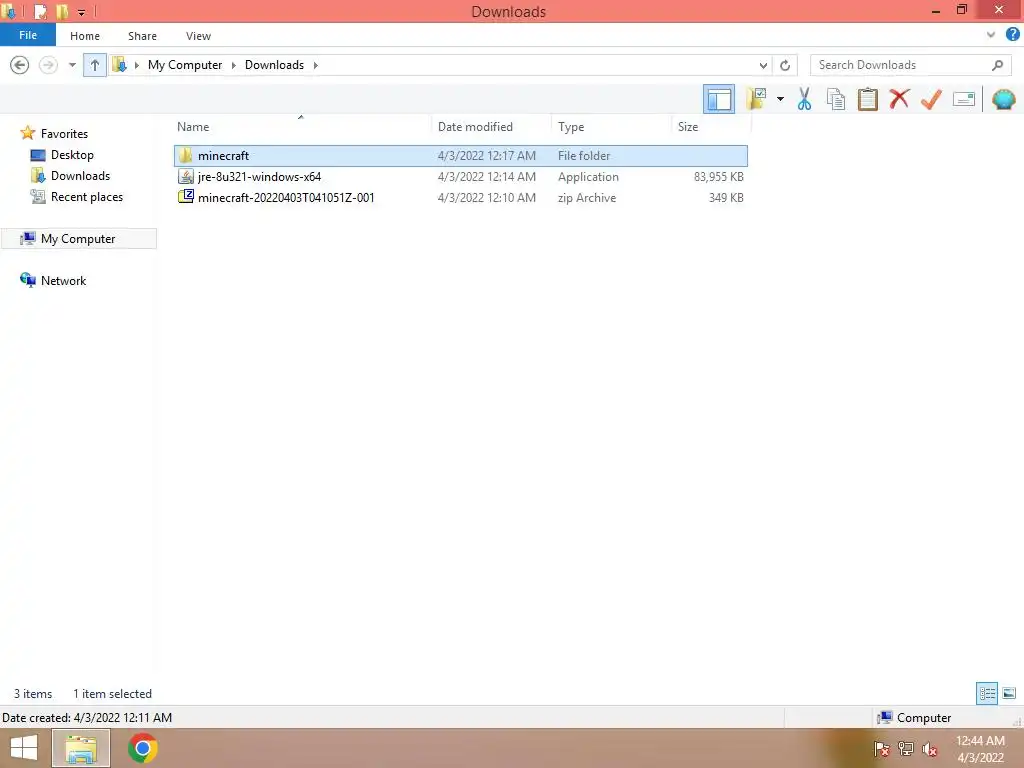
Task: Click the Forward navigation arrow
Action: click(x=48, y=65)
